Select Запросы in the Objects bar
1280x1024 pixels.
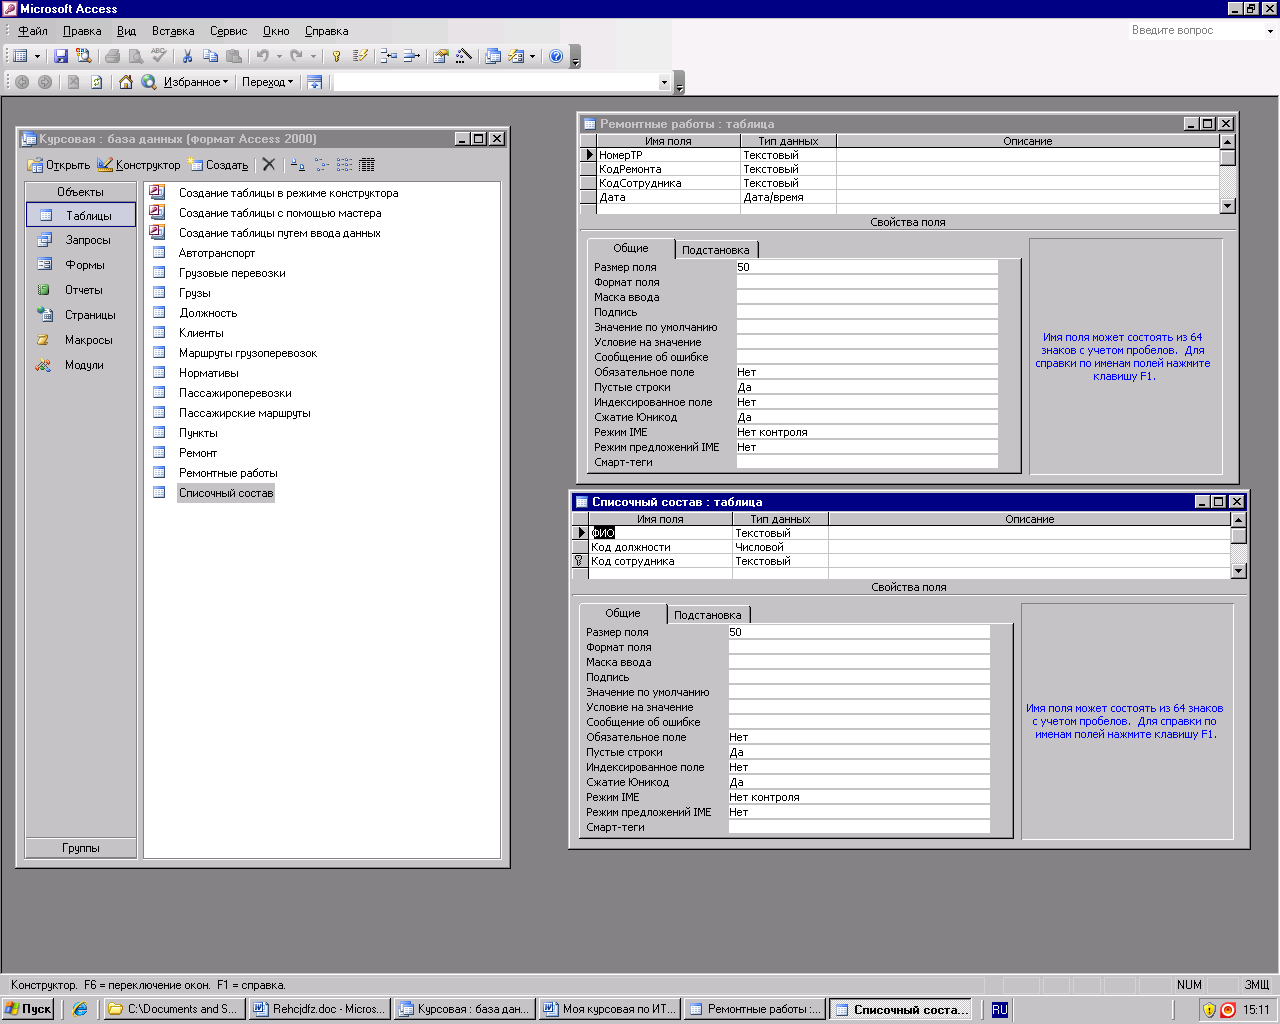click(x=88, y=240)
